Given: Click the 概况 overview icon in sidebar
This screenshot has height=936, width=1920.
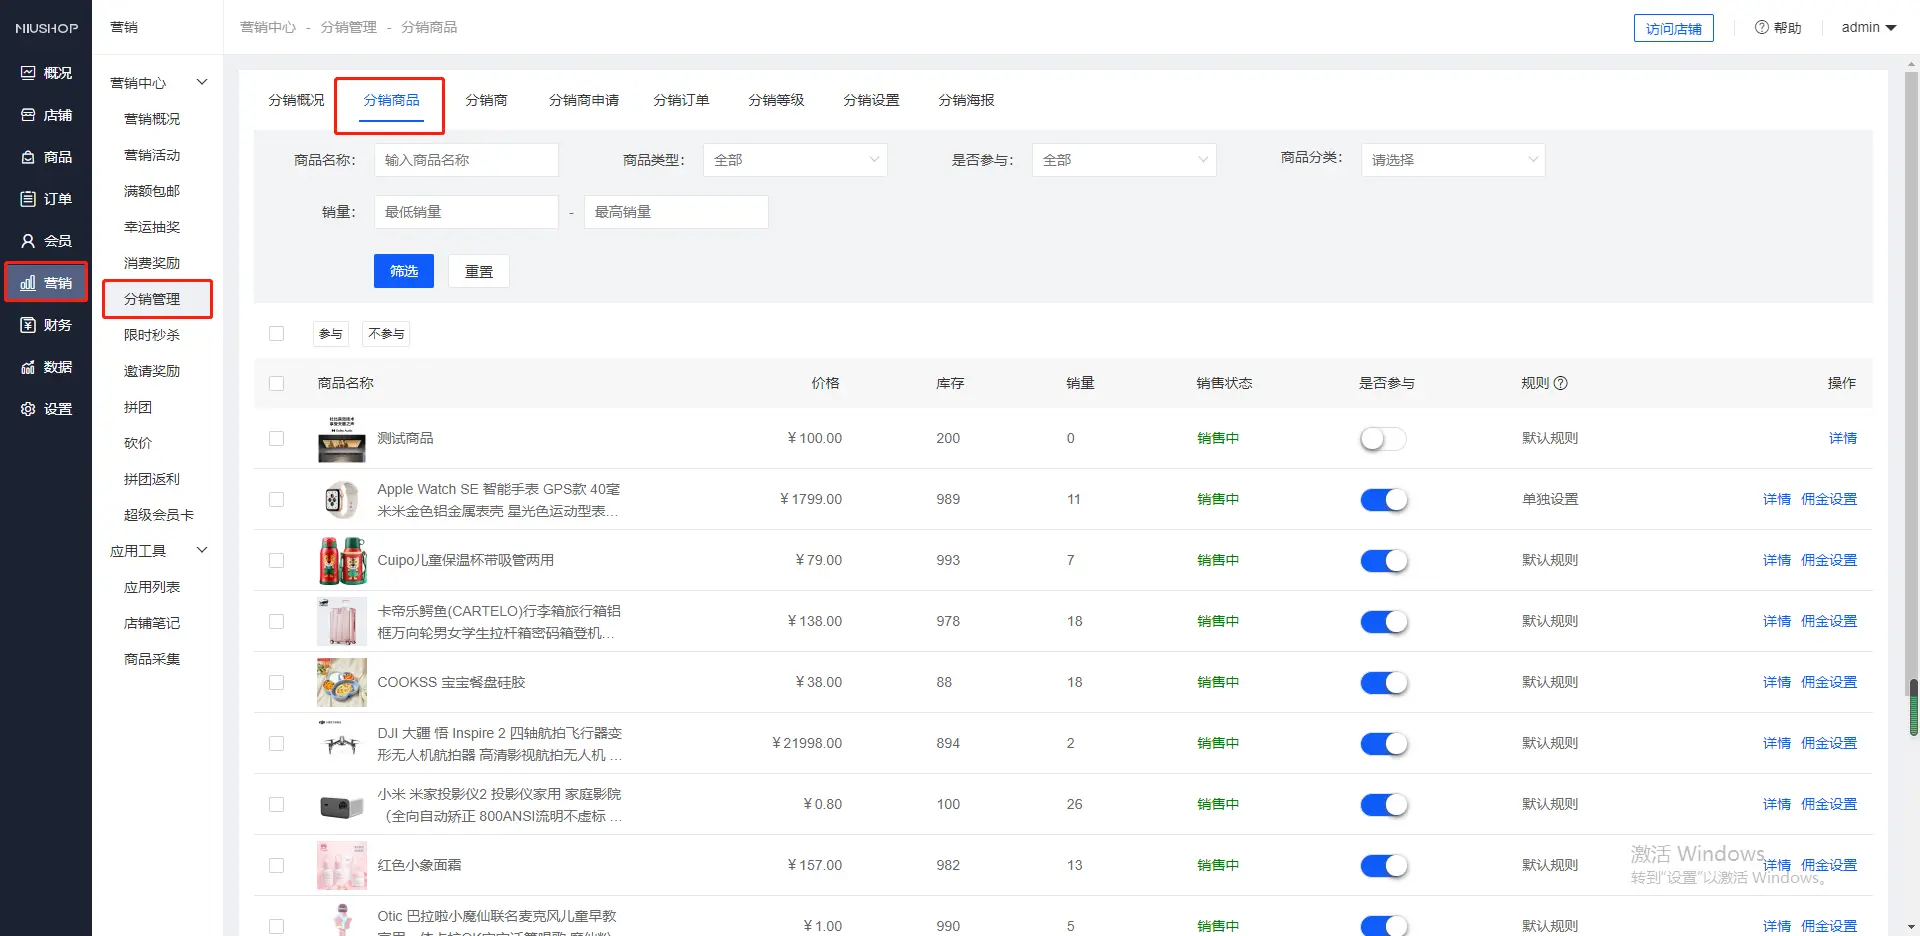Looking at the screenshot, I should point(28,73).
